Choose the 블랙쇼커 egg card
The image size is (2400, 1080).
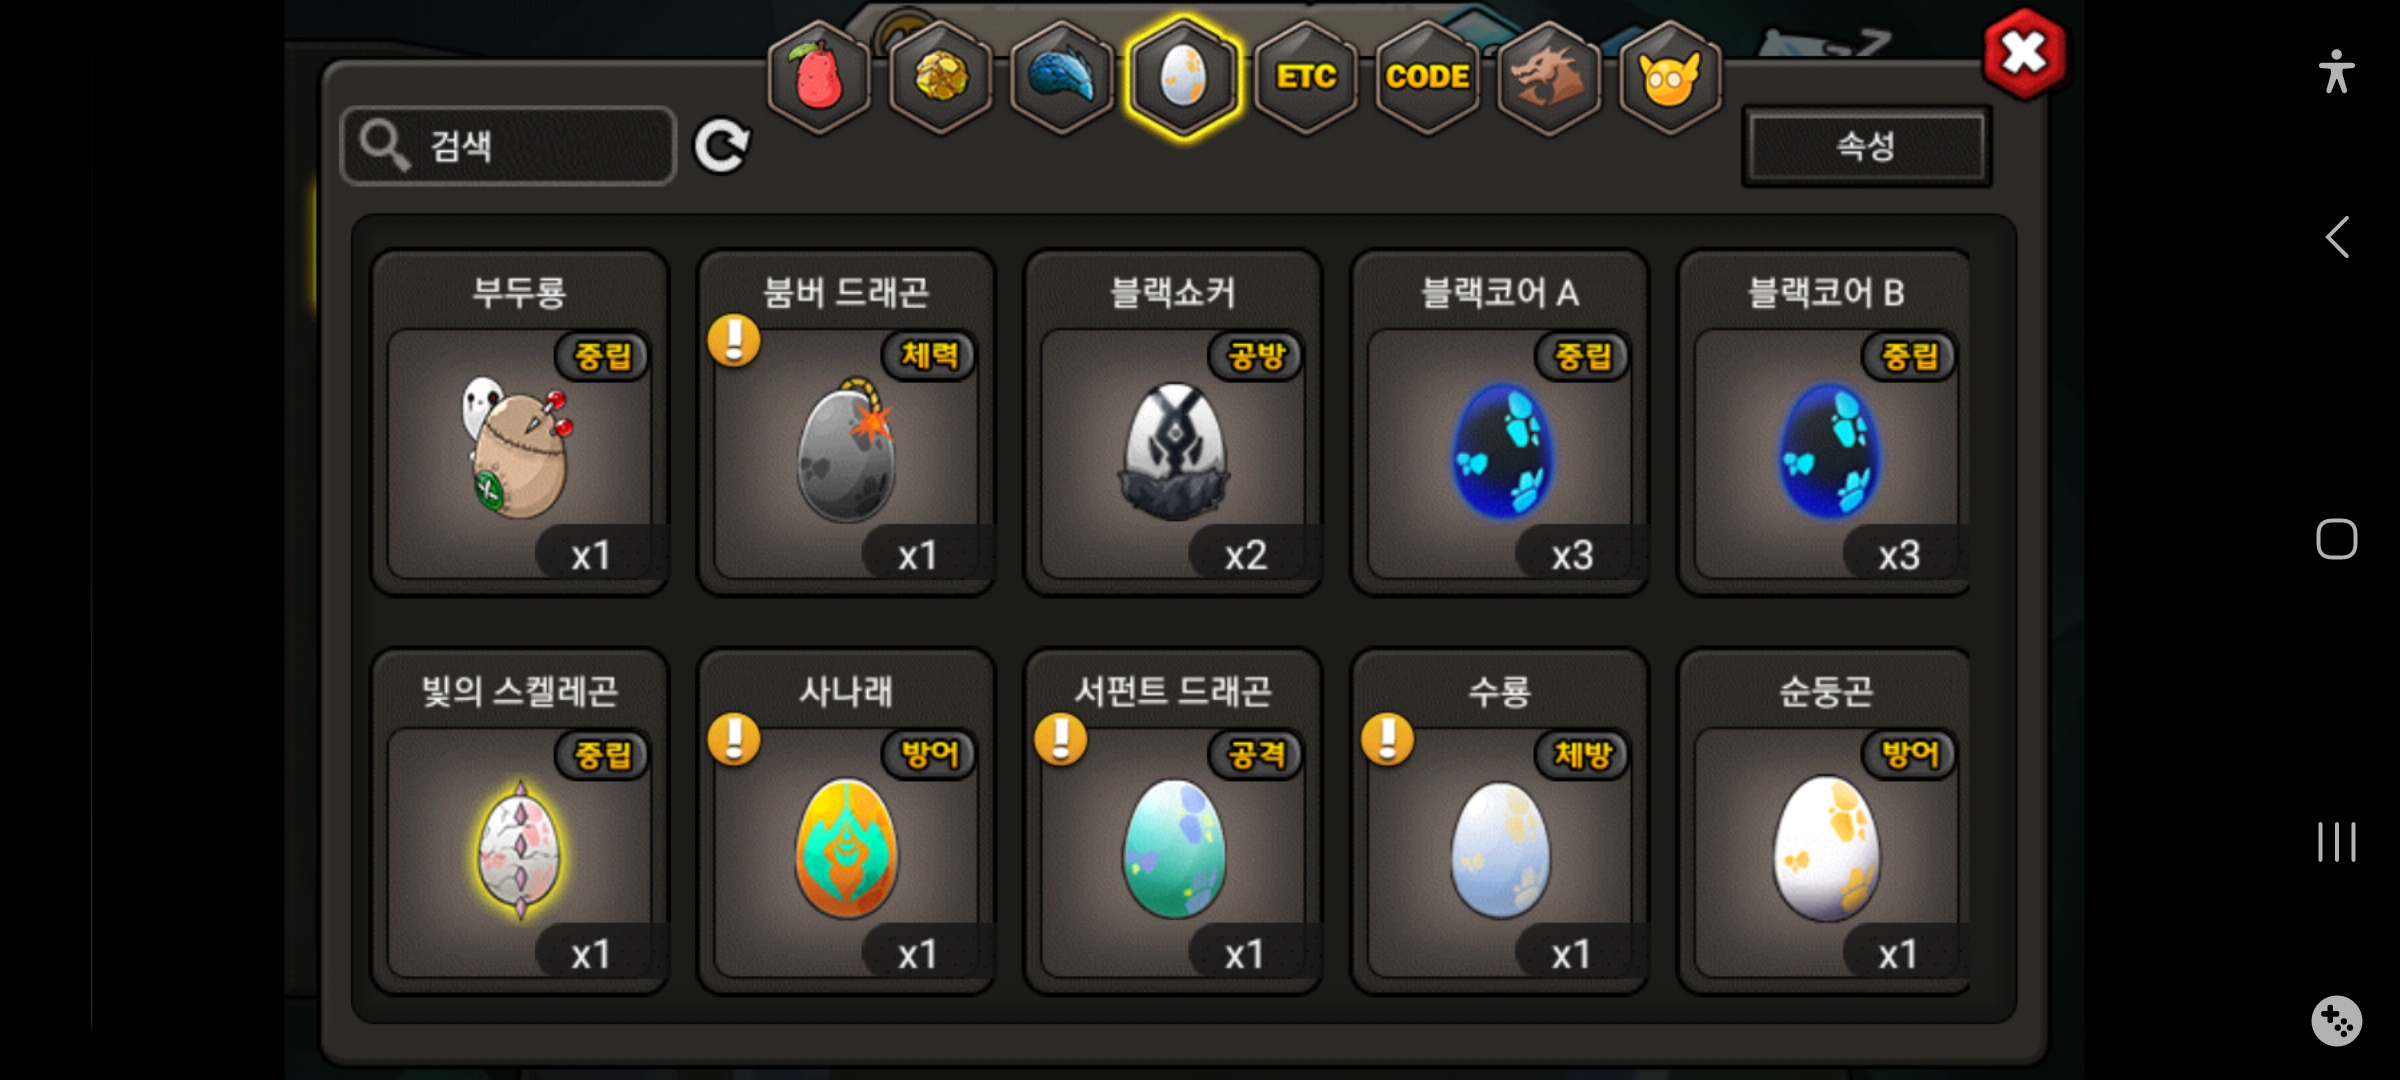(1173, 423)
